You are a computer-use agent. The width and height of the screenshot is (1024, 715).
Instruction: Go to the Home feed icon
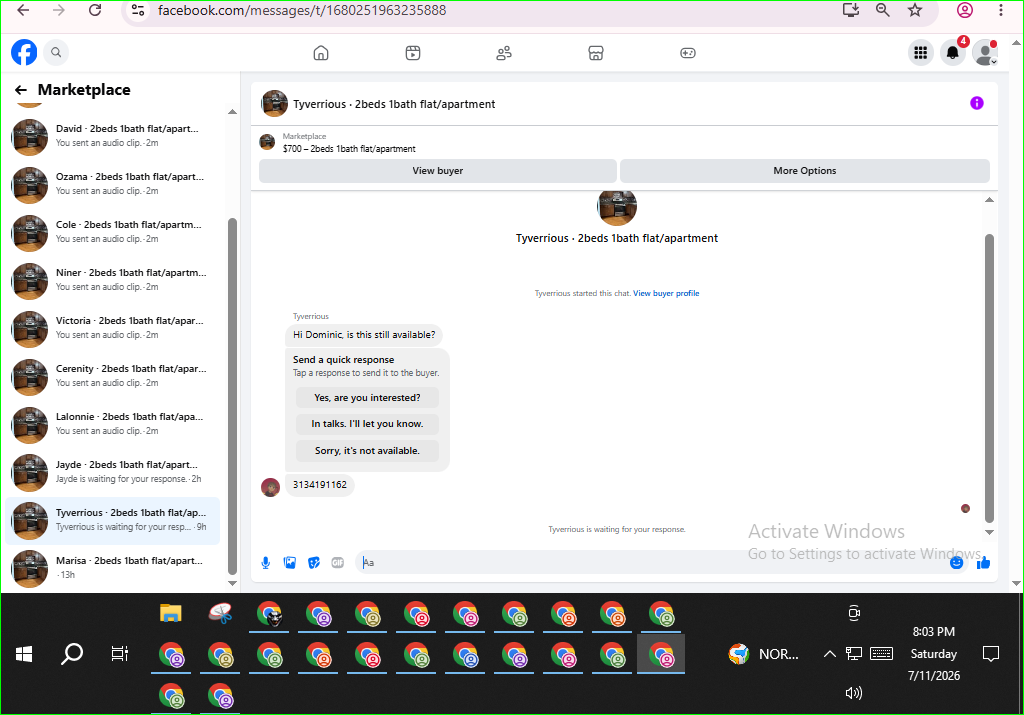[x=321, y=53]
